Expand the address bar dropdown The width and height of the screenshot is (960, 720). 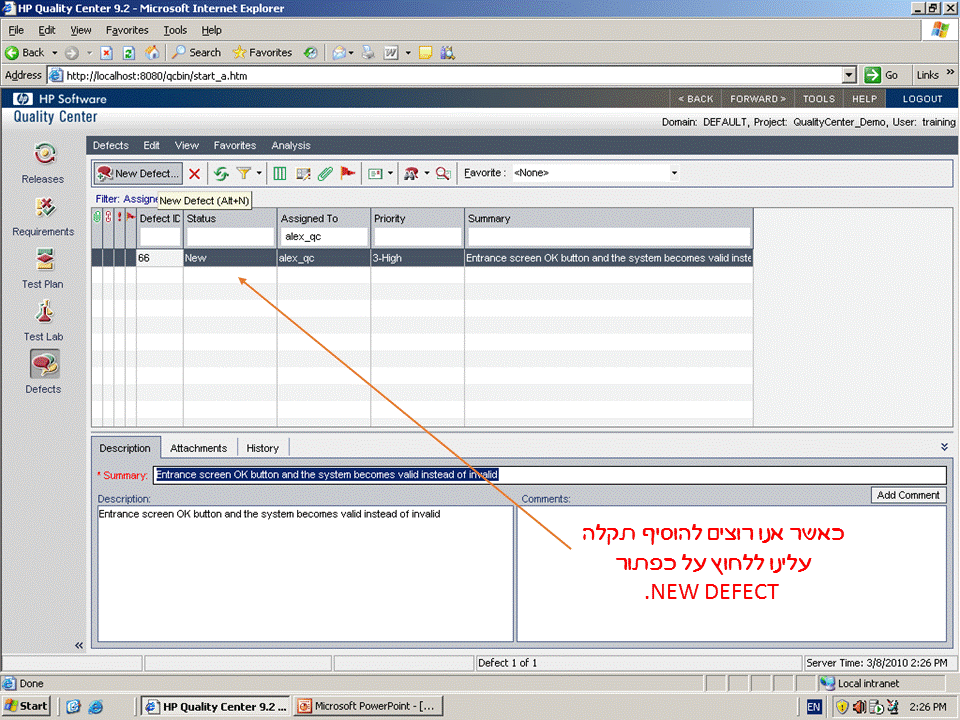tap(849, 75)
